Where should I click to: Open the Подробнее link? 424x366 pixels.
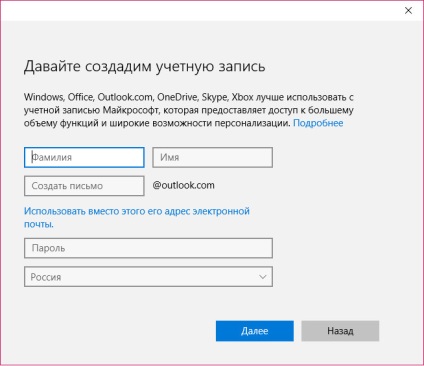[x=318, y=123]
